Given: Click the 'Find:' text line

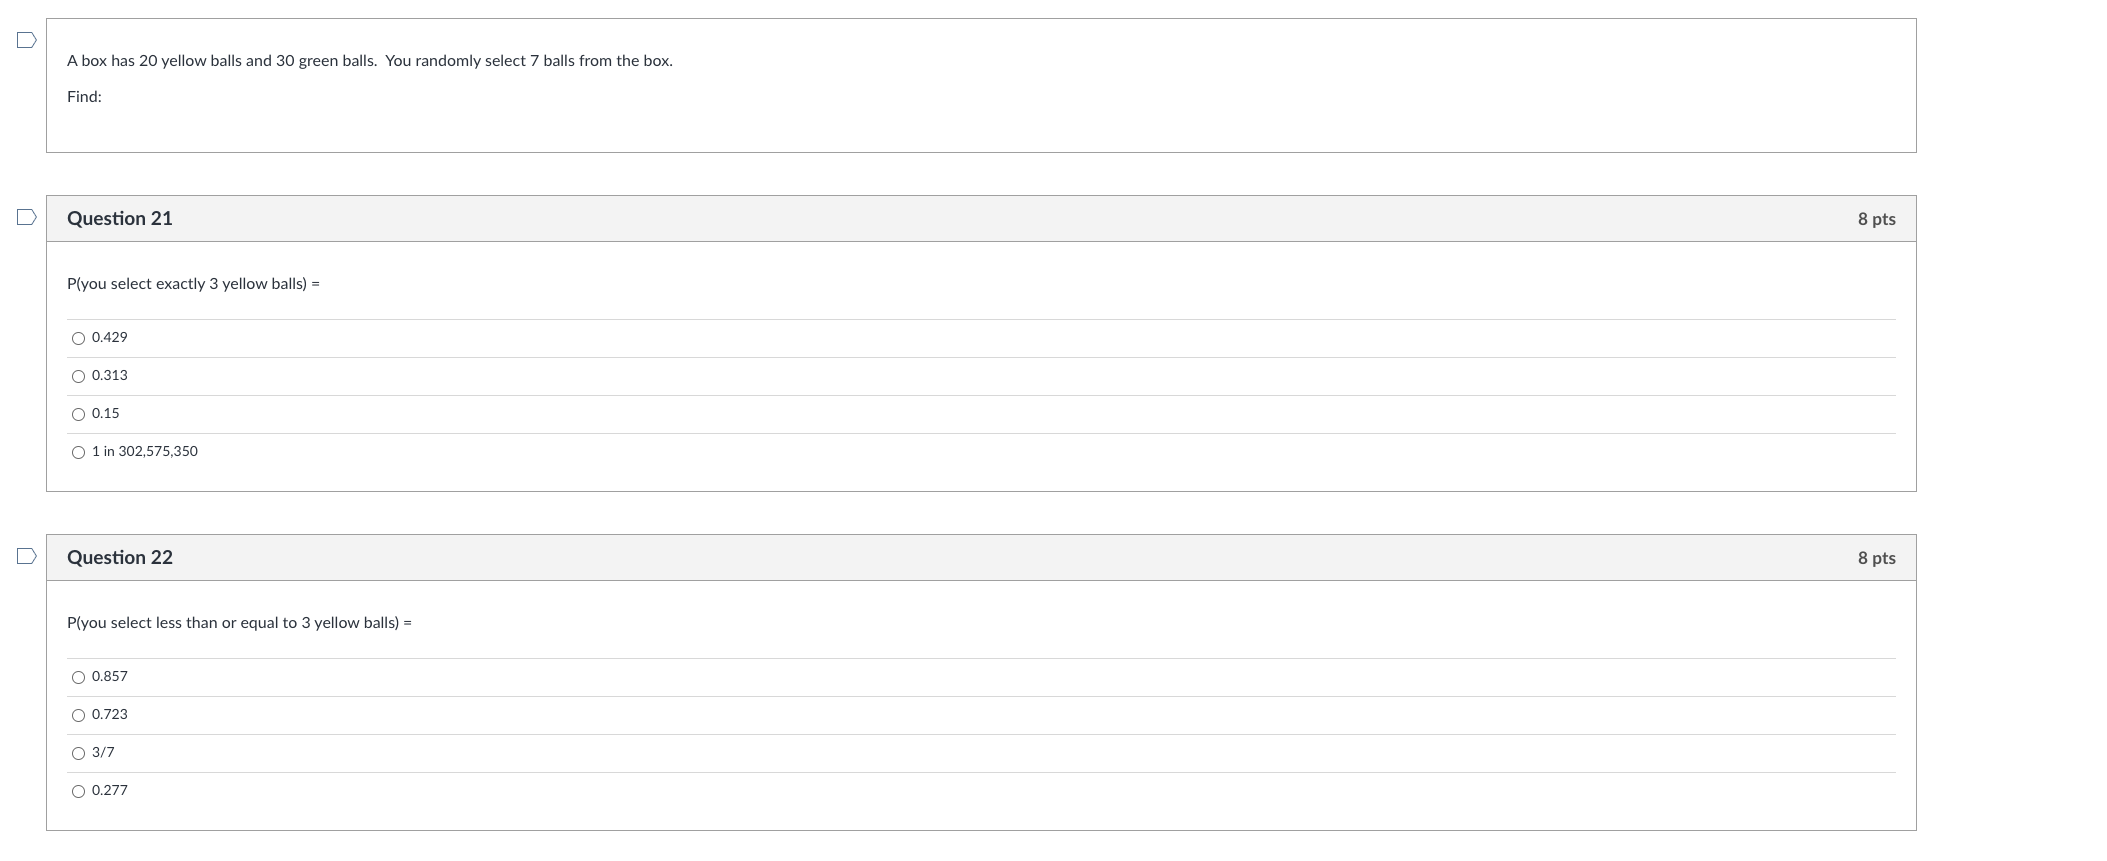Looking at the screenshot, I should tap(84, 97).
